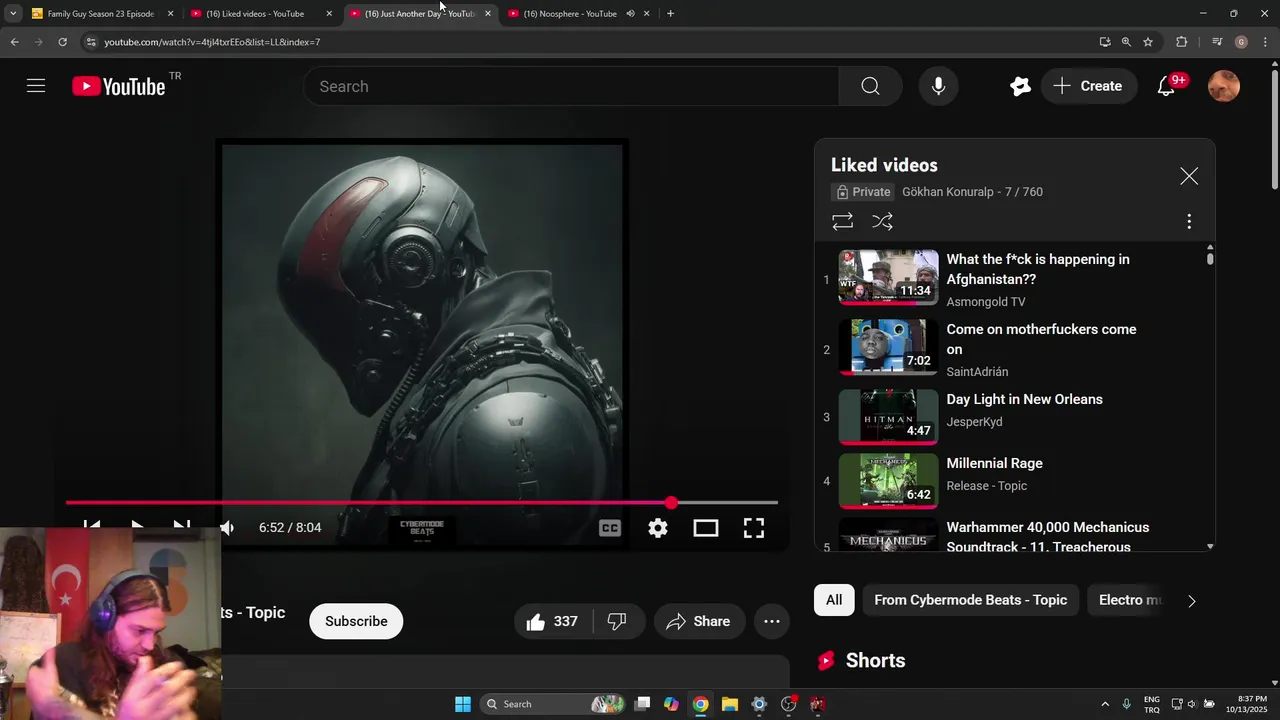Open video player settings gear

point(658,528)
